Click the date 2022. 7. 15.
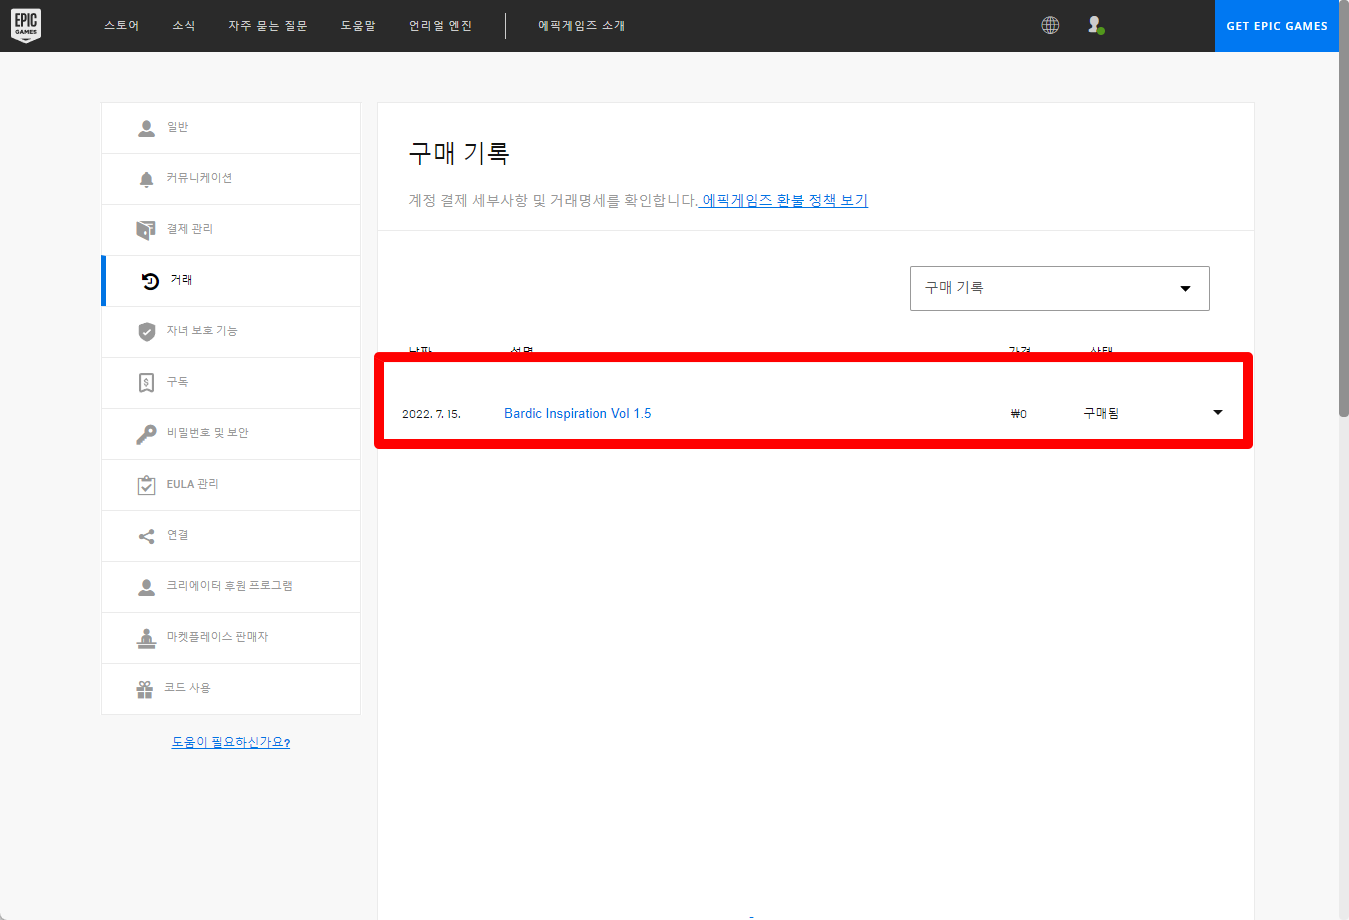This screenshot has height=920, width=1349. click(x=431, y=414)
